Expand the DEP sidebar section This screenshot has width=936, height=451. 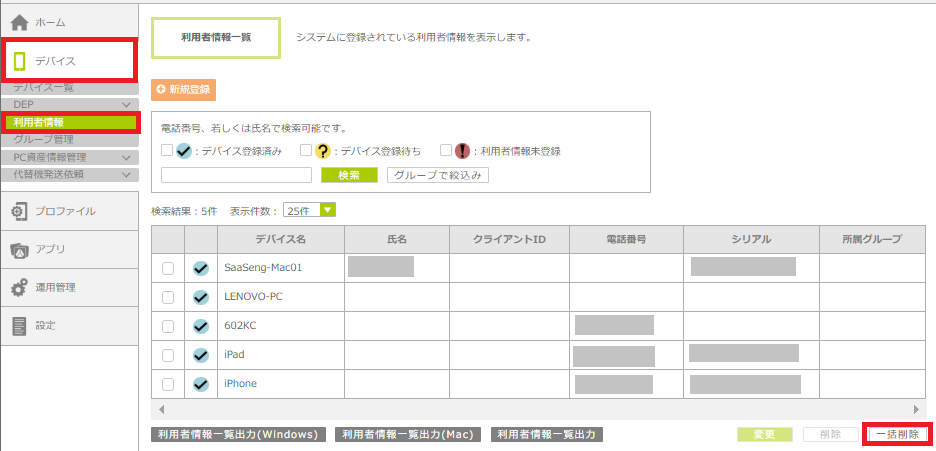(x=126, y=104)
